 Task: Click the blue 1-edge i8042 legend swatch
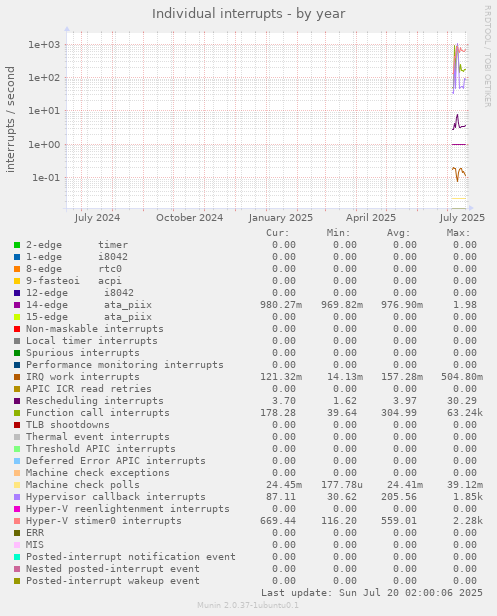pos(17,257)
